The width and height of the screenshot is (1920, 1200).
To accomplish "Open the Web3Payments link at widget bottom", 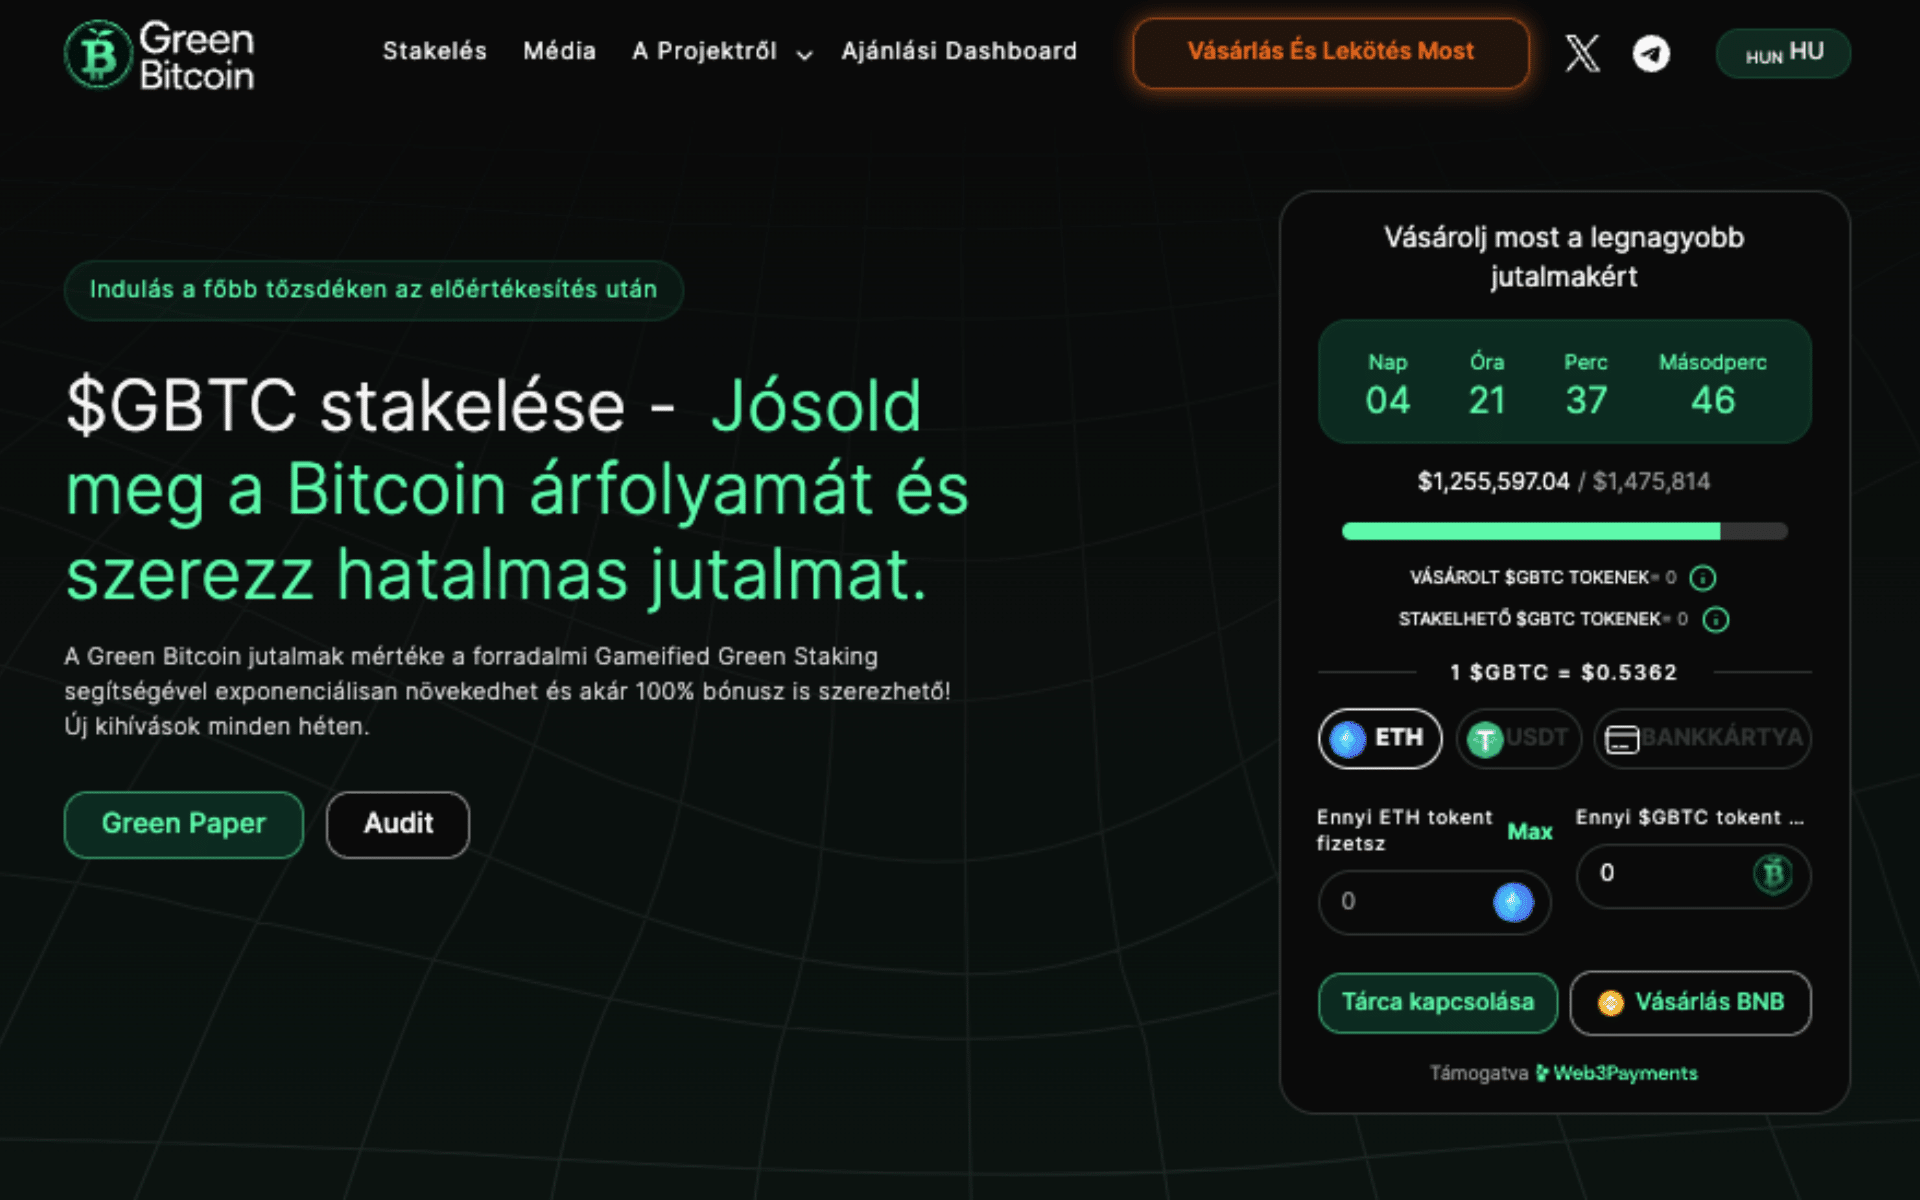I will [1625, 1072].
